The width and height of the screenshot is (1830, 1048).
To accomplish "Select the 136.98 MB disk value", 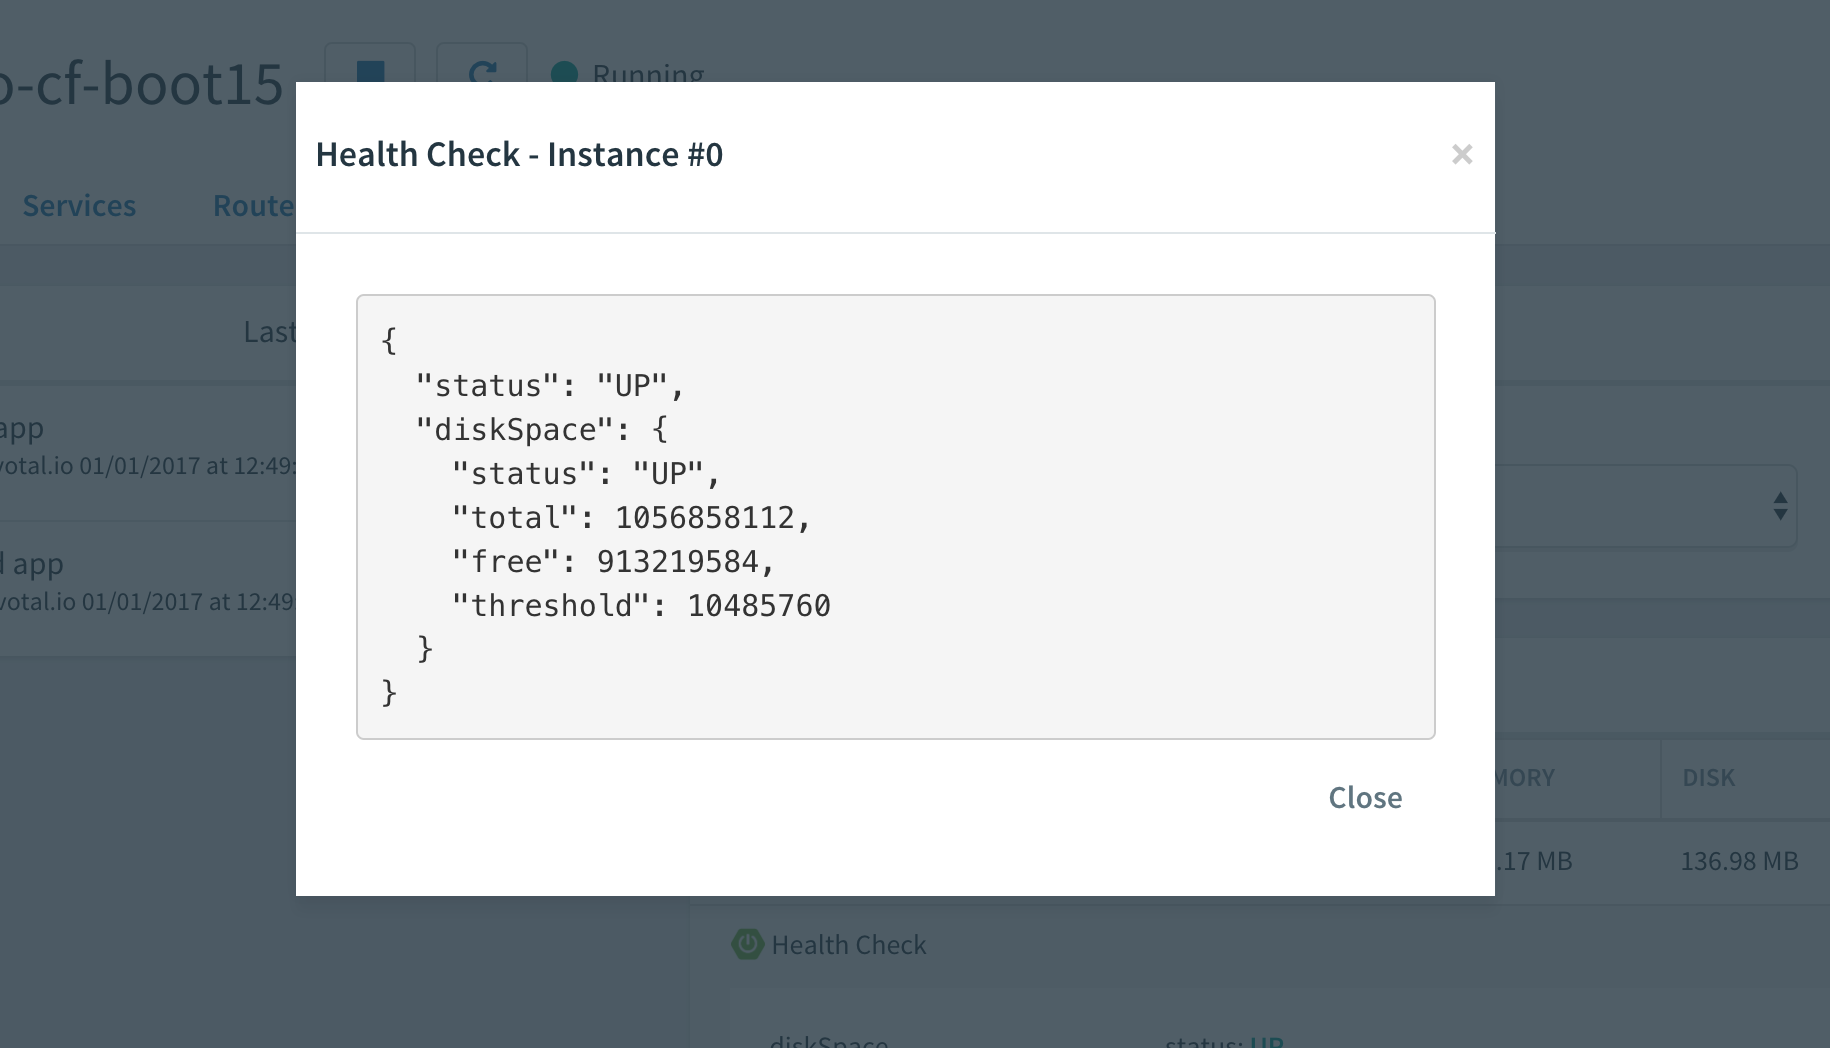I will click(x=1739, y=861).
